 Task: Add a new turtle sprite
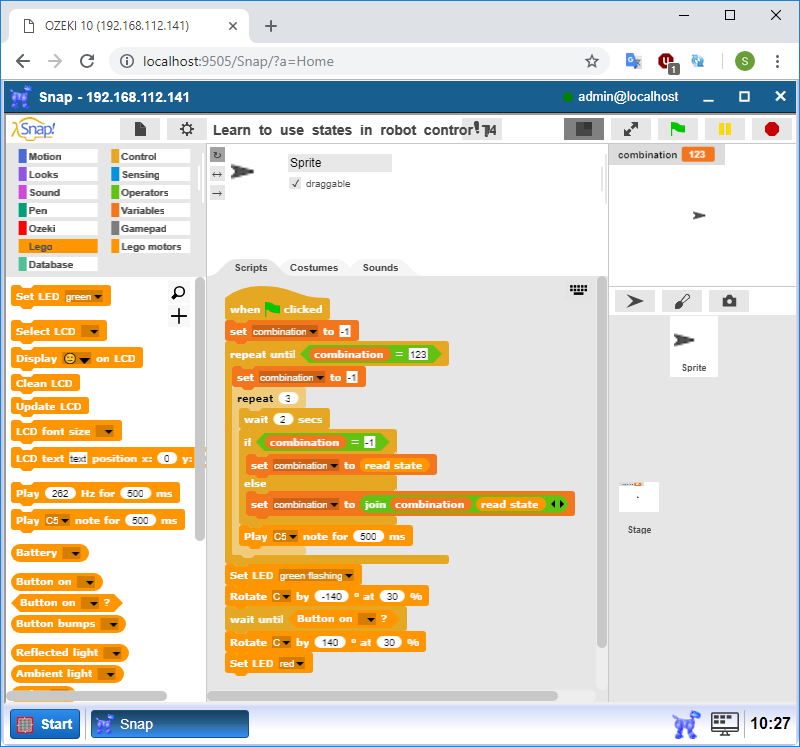click(635, 301)
